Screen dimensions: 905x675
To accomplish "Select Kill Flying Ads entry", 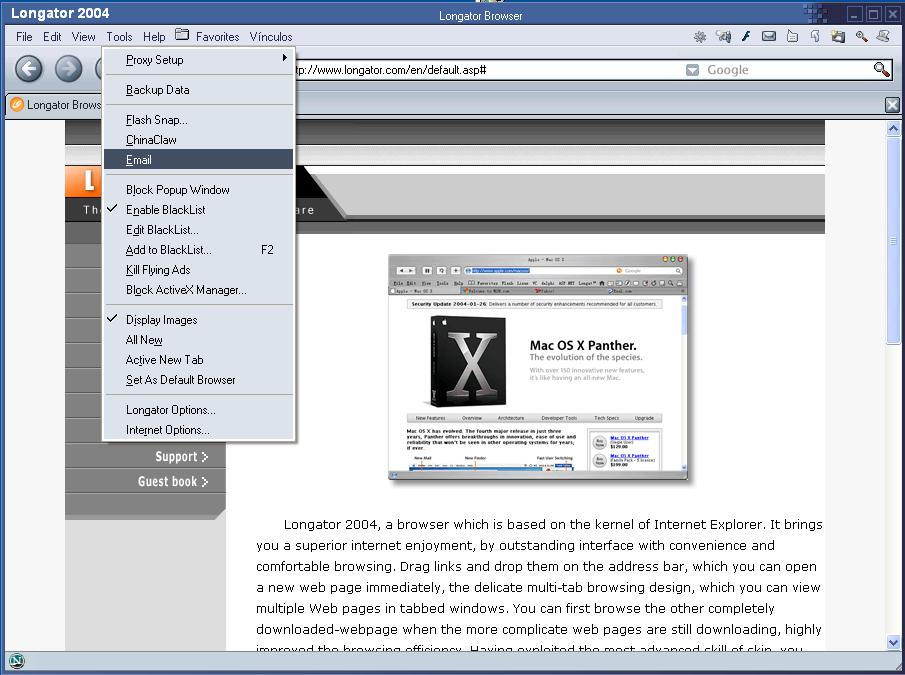I will point(199,270).
